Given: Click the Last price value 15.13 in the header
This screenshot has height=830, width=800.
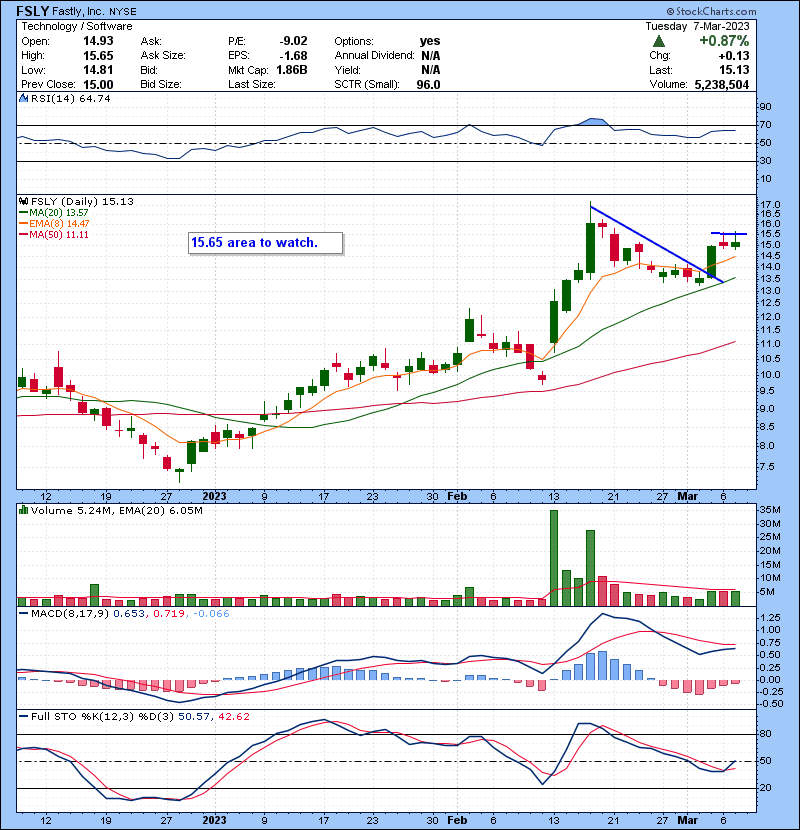Looking at the screenshot, I should pyautogui.click(x=734, y=70).
